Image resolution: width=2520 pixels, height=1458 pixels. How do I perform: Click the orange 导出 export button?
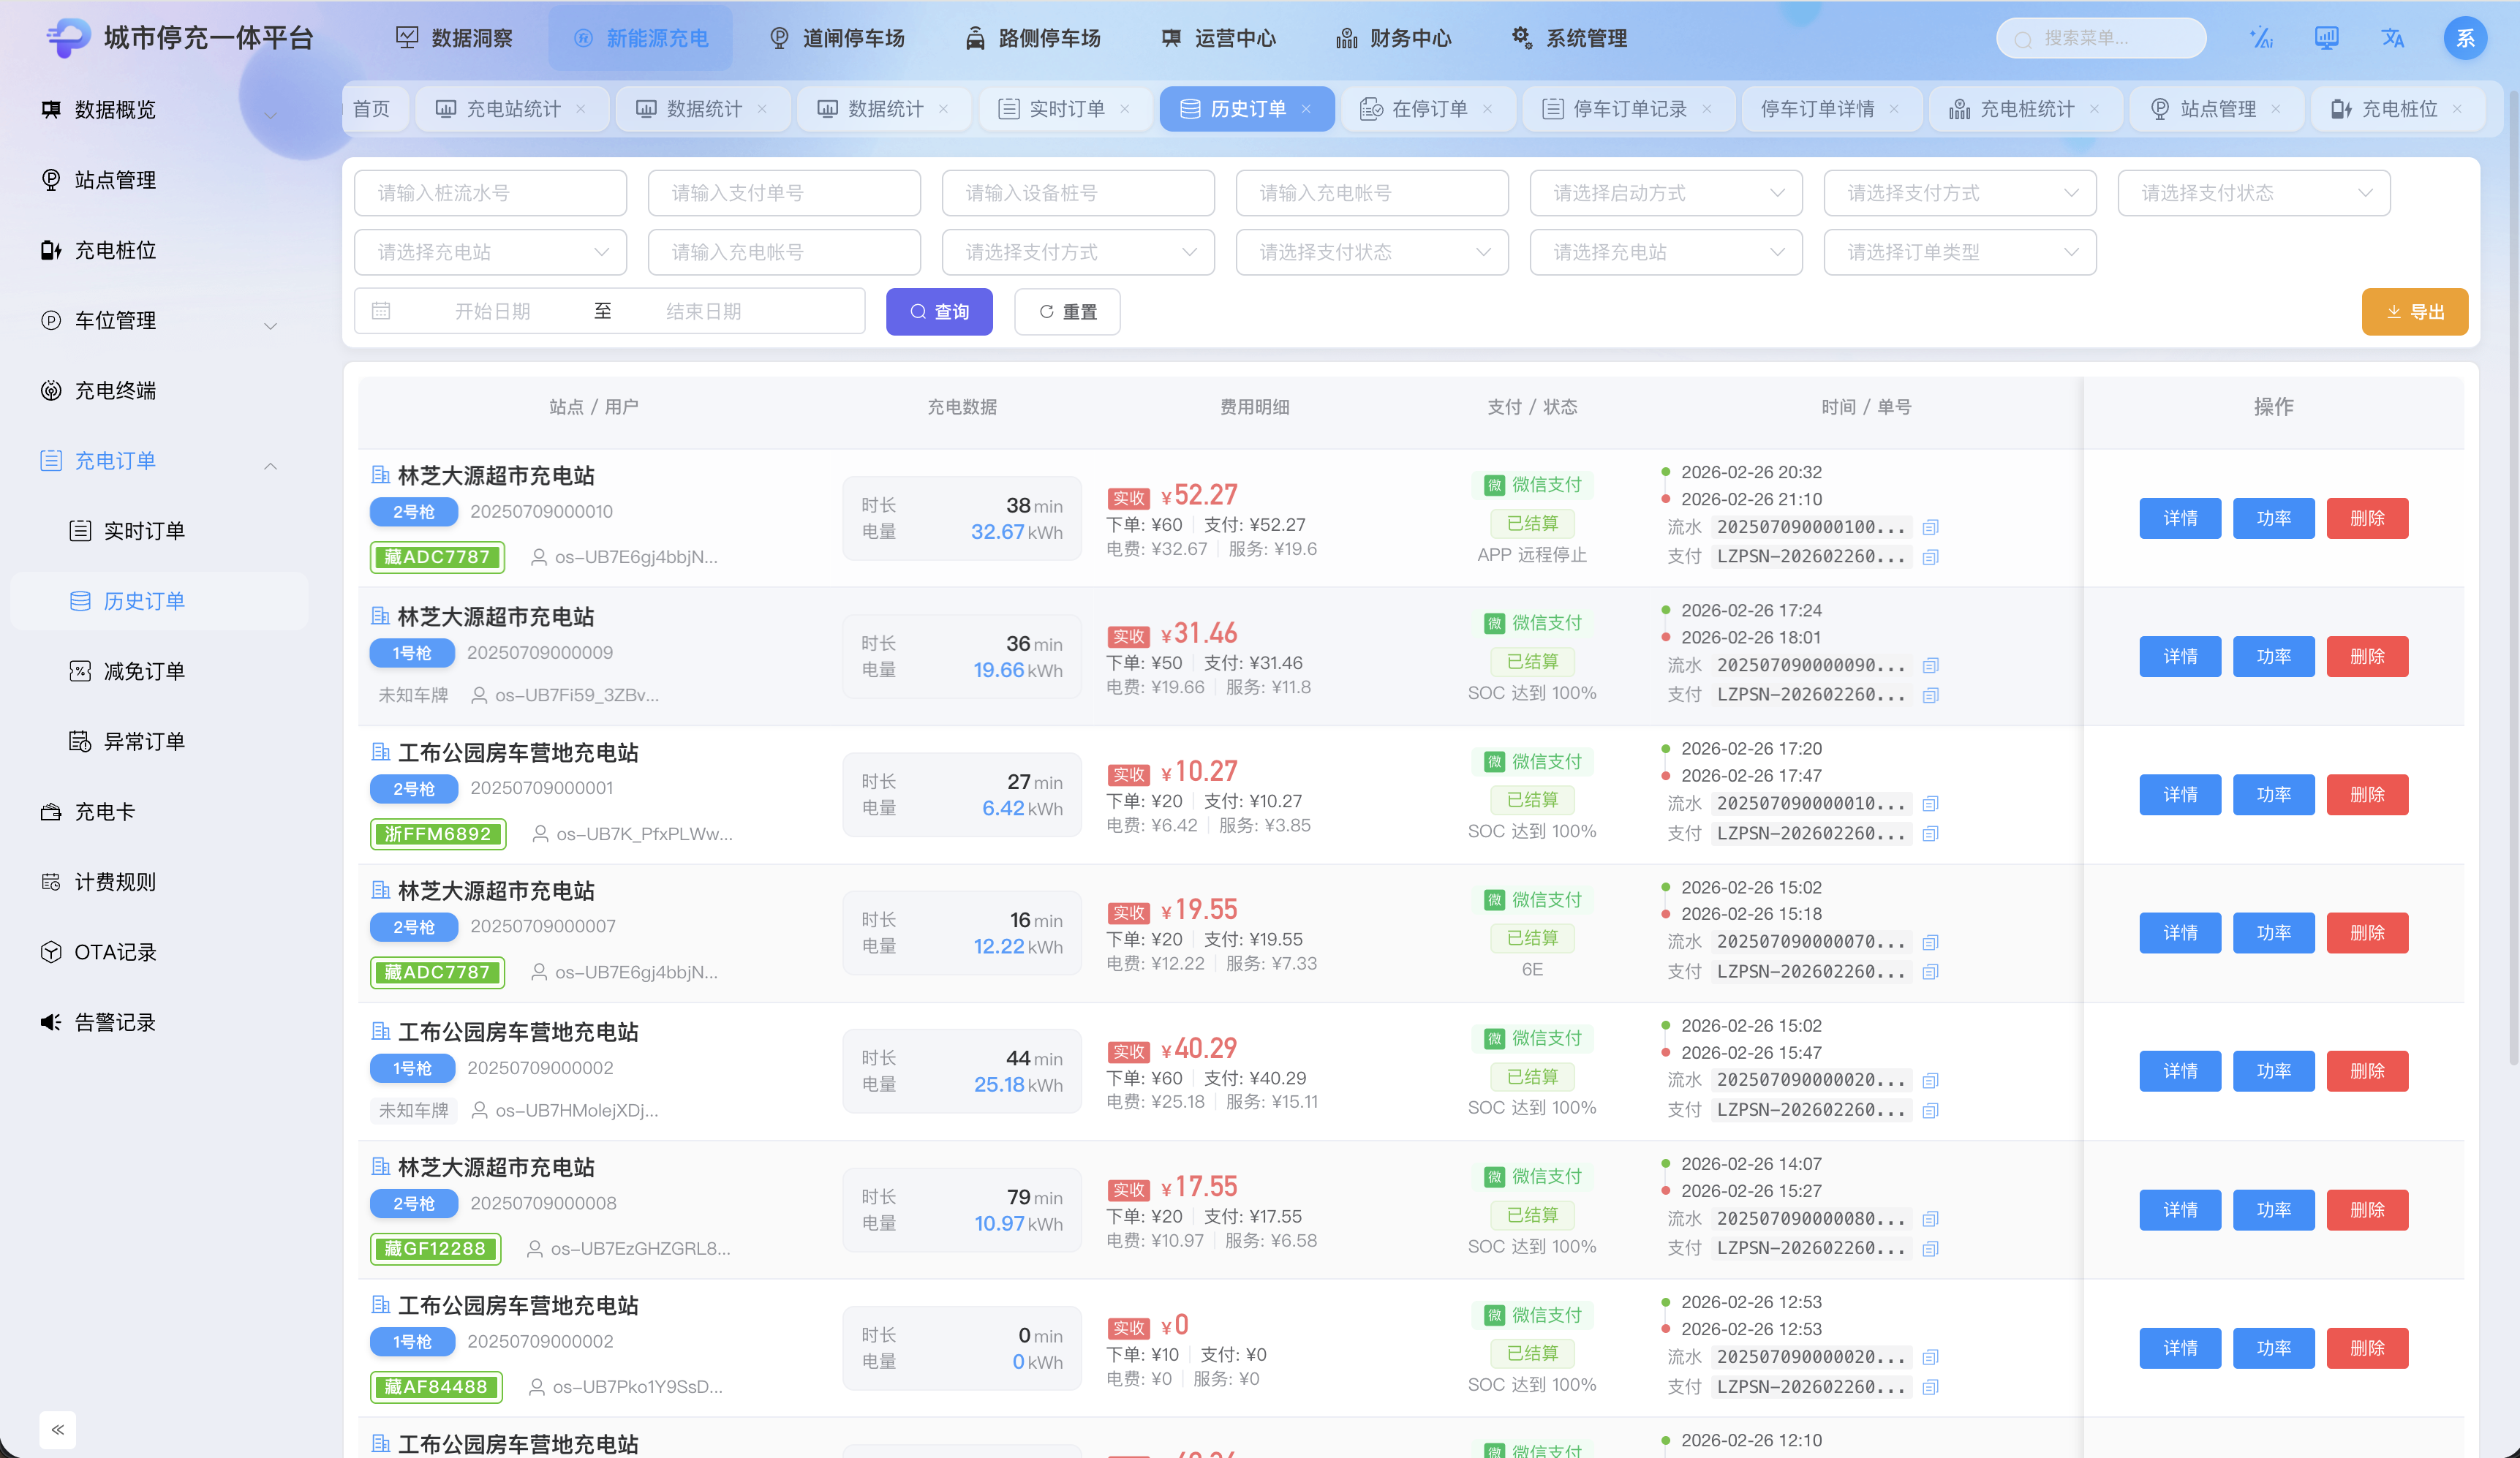point(2414,312)
